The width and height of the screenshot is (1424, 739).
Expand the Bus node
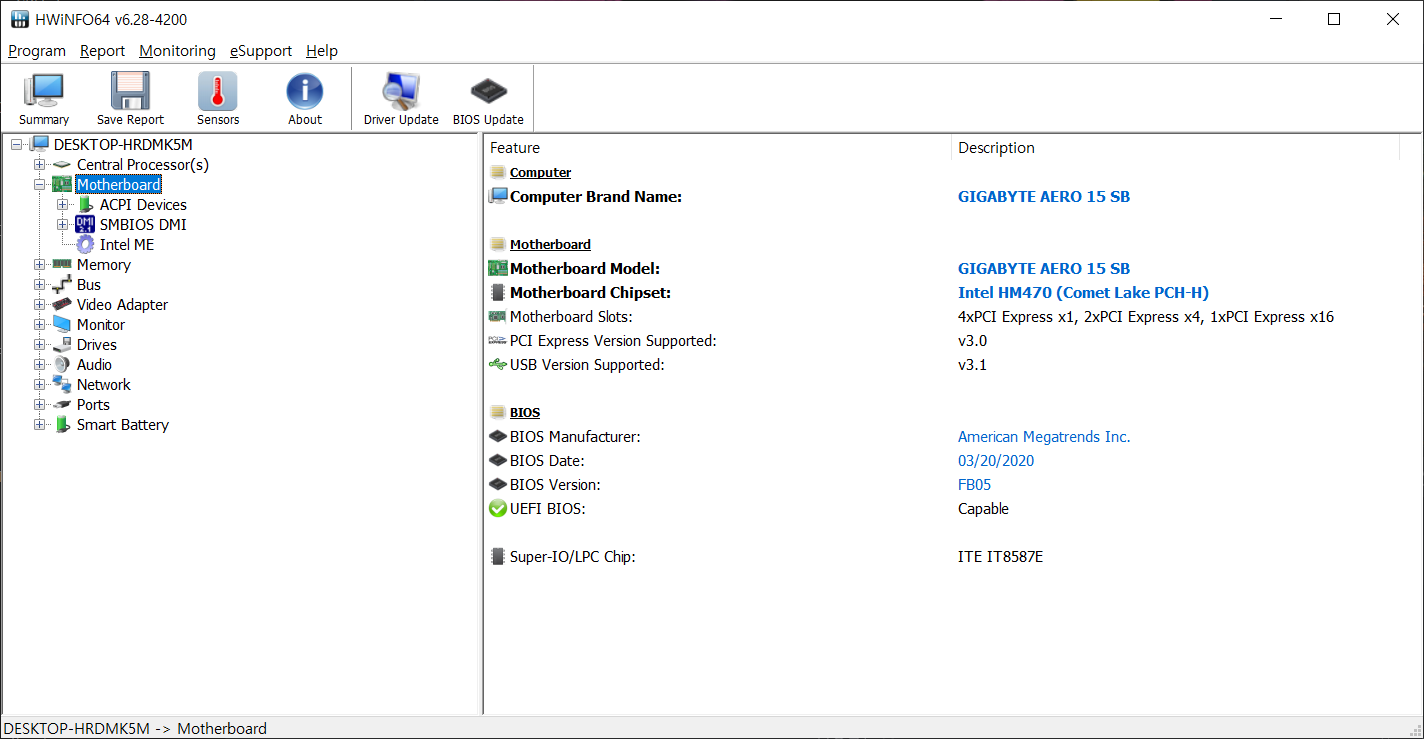(x=39, y=285)
